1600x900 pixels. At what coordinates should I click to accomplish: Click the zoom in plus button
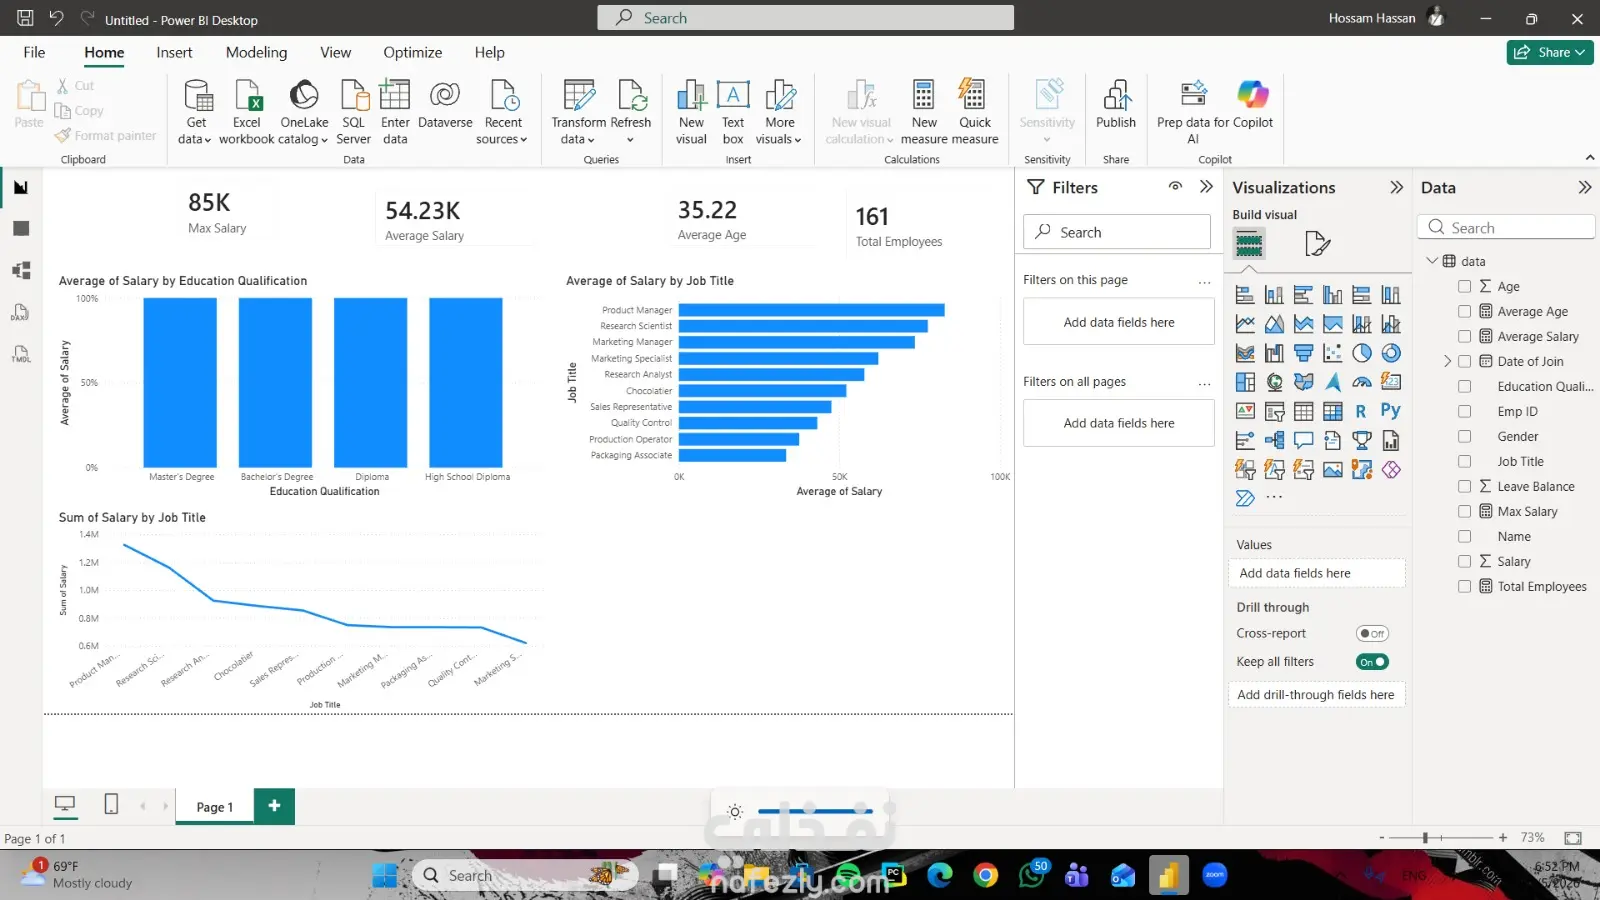[1502, 838]
